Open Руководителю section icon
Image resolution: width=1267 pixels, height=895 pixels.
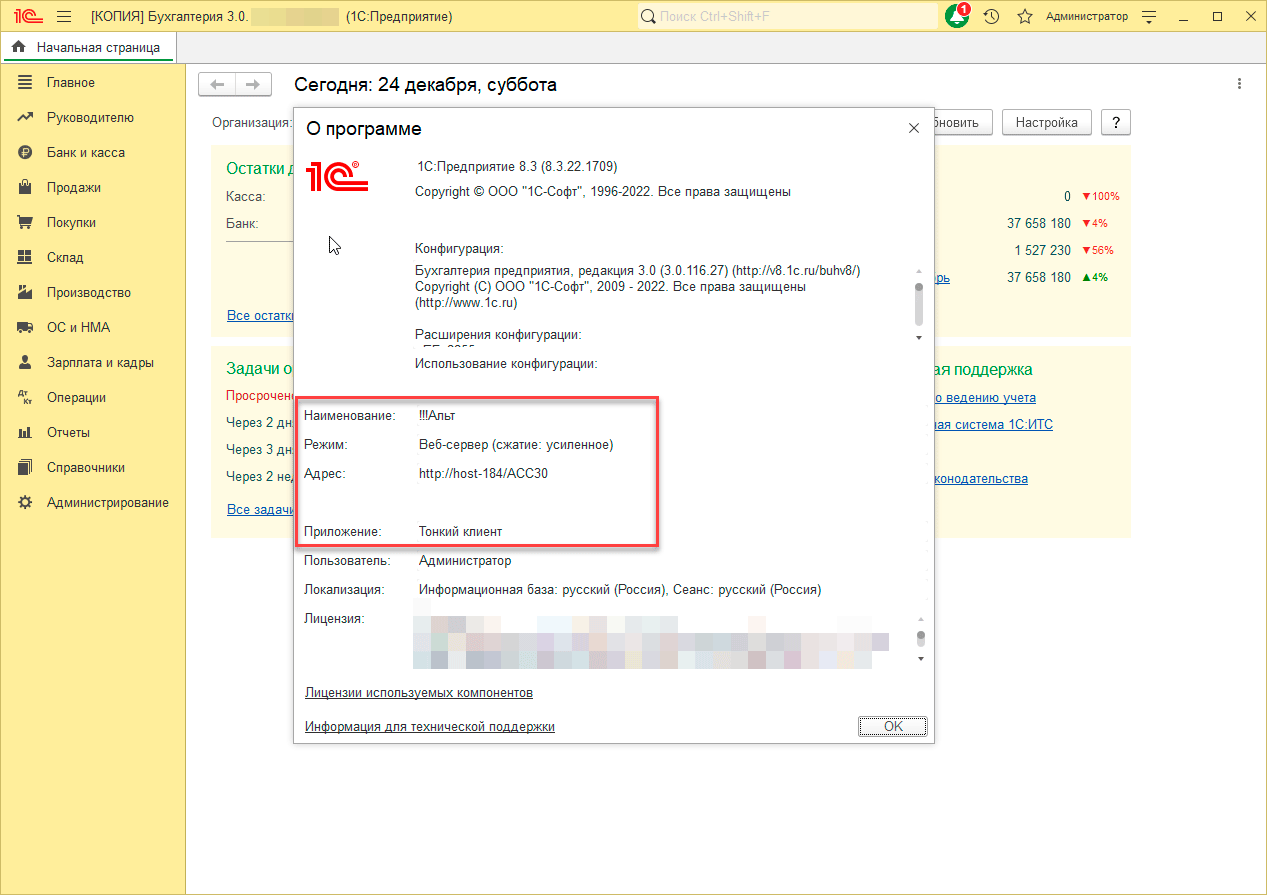26,118
